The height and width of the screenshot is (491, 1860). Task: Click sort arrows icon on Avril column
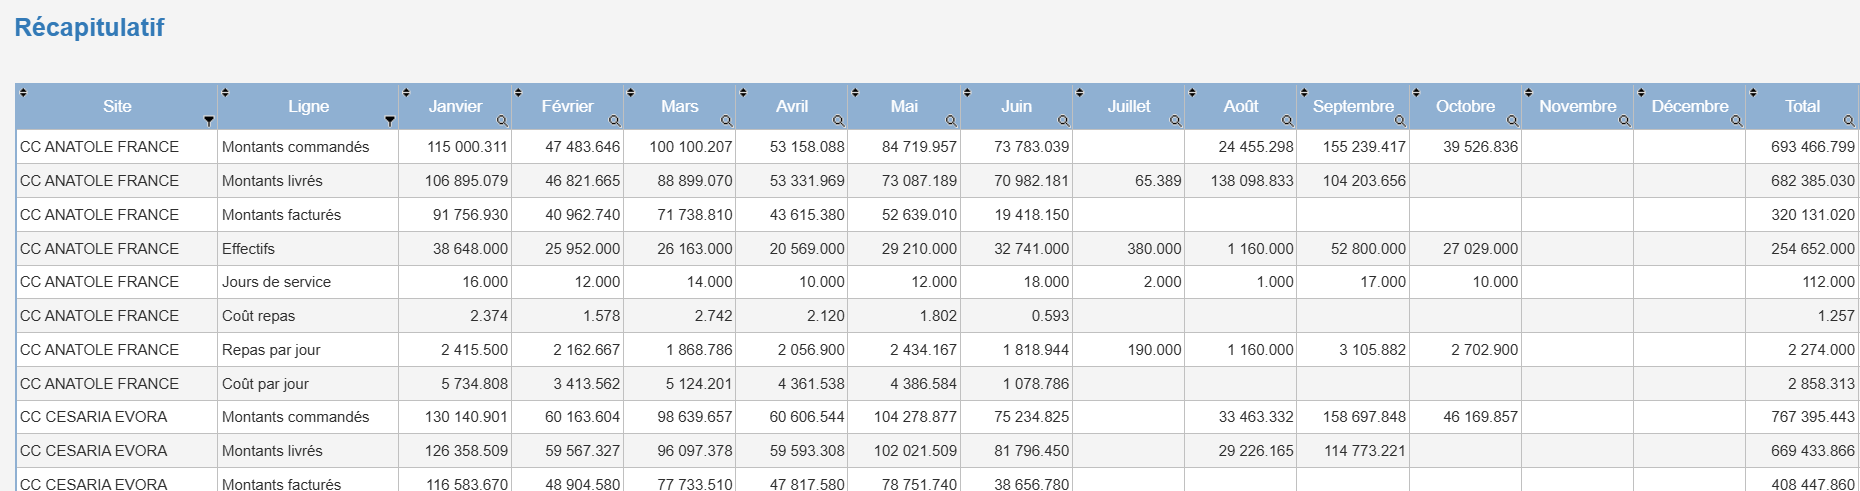pos(743,93)
